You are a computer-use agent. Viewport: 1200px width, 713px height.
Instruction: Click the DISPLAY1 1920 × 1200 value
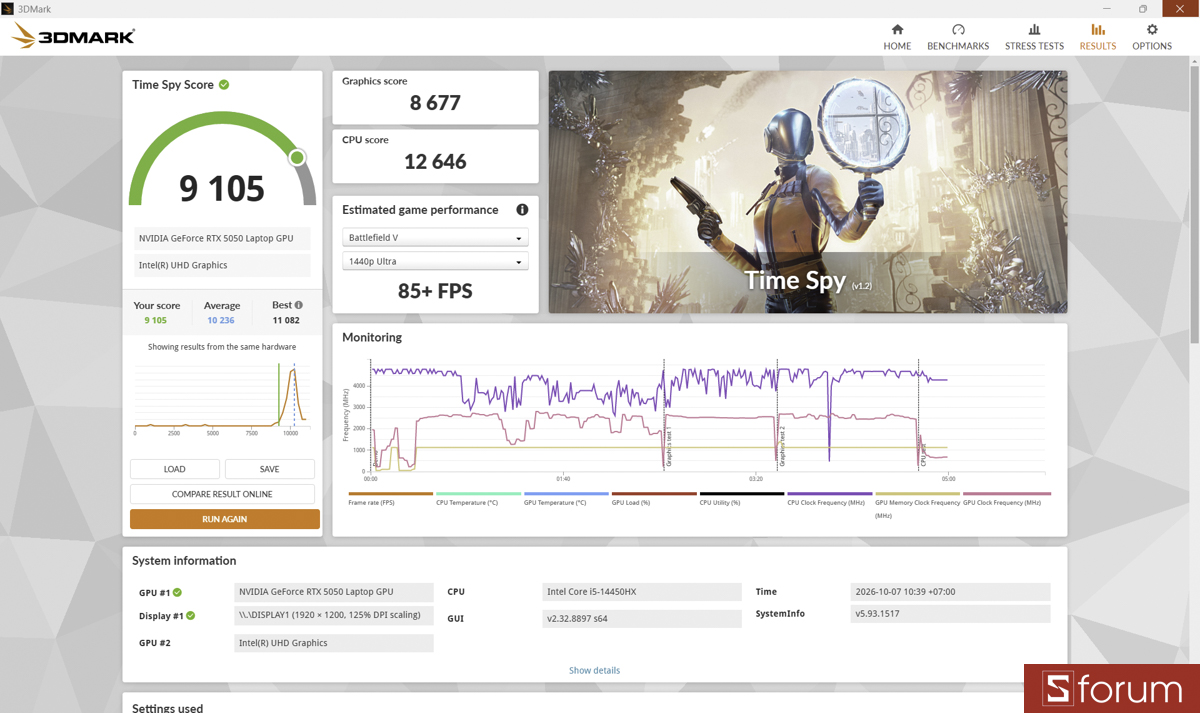(x=334, y=615)
